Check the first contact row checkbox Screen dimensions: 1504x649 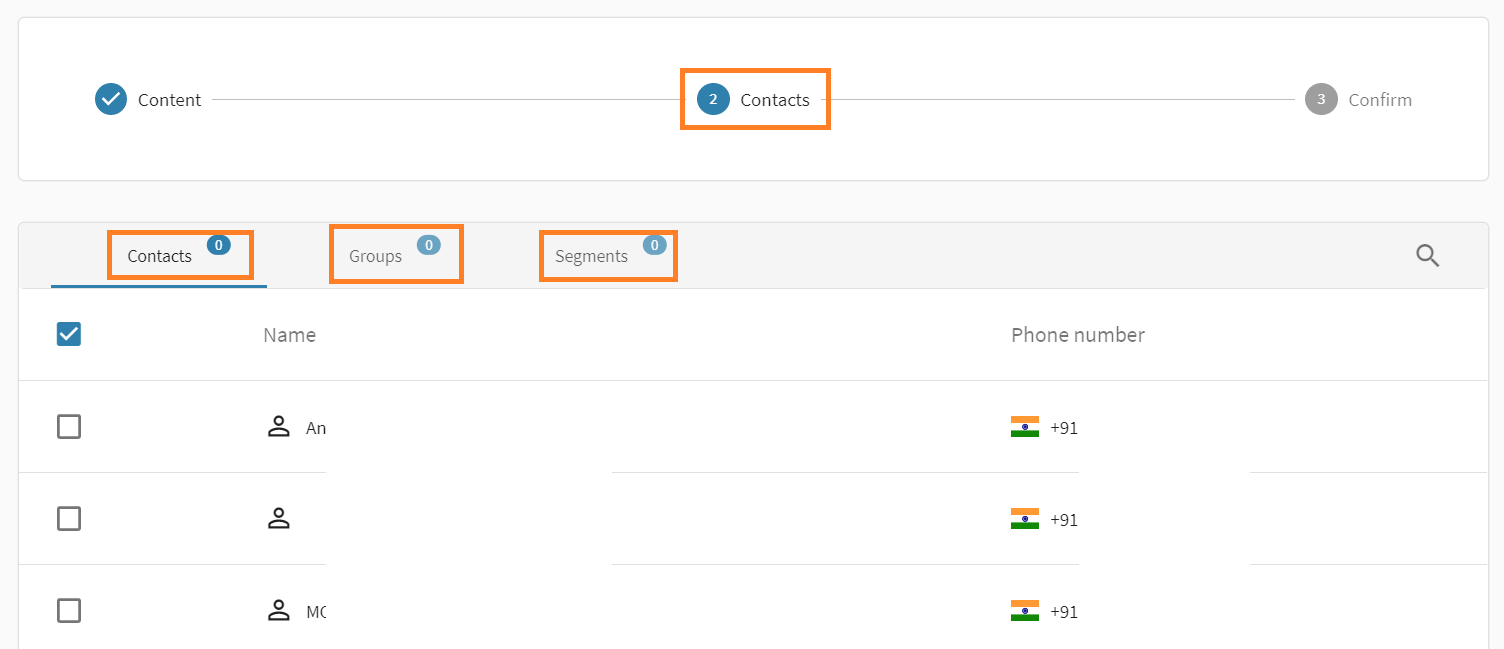[x=69, y=427]
